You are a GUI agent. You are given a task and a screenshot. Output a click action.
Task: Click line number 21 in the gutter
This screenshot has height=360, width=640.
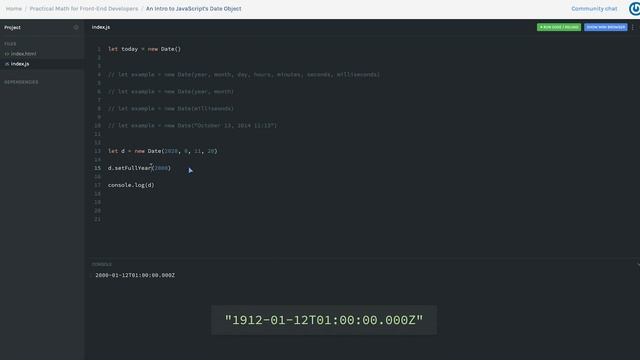click(x=97, y=219)
